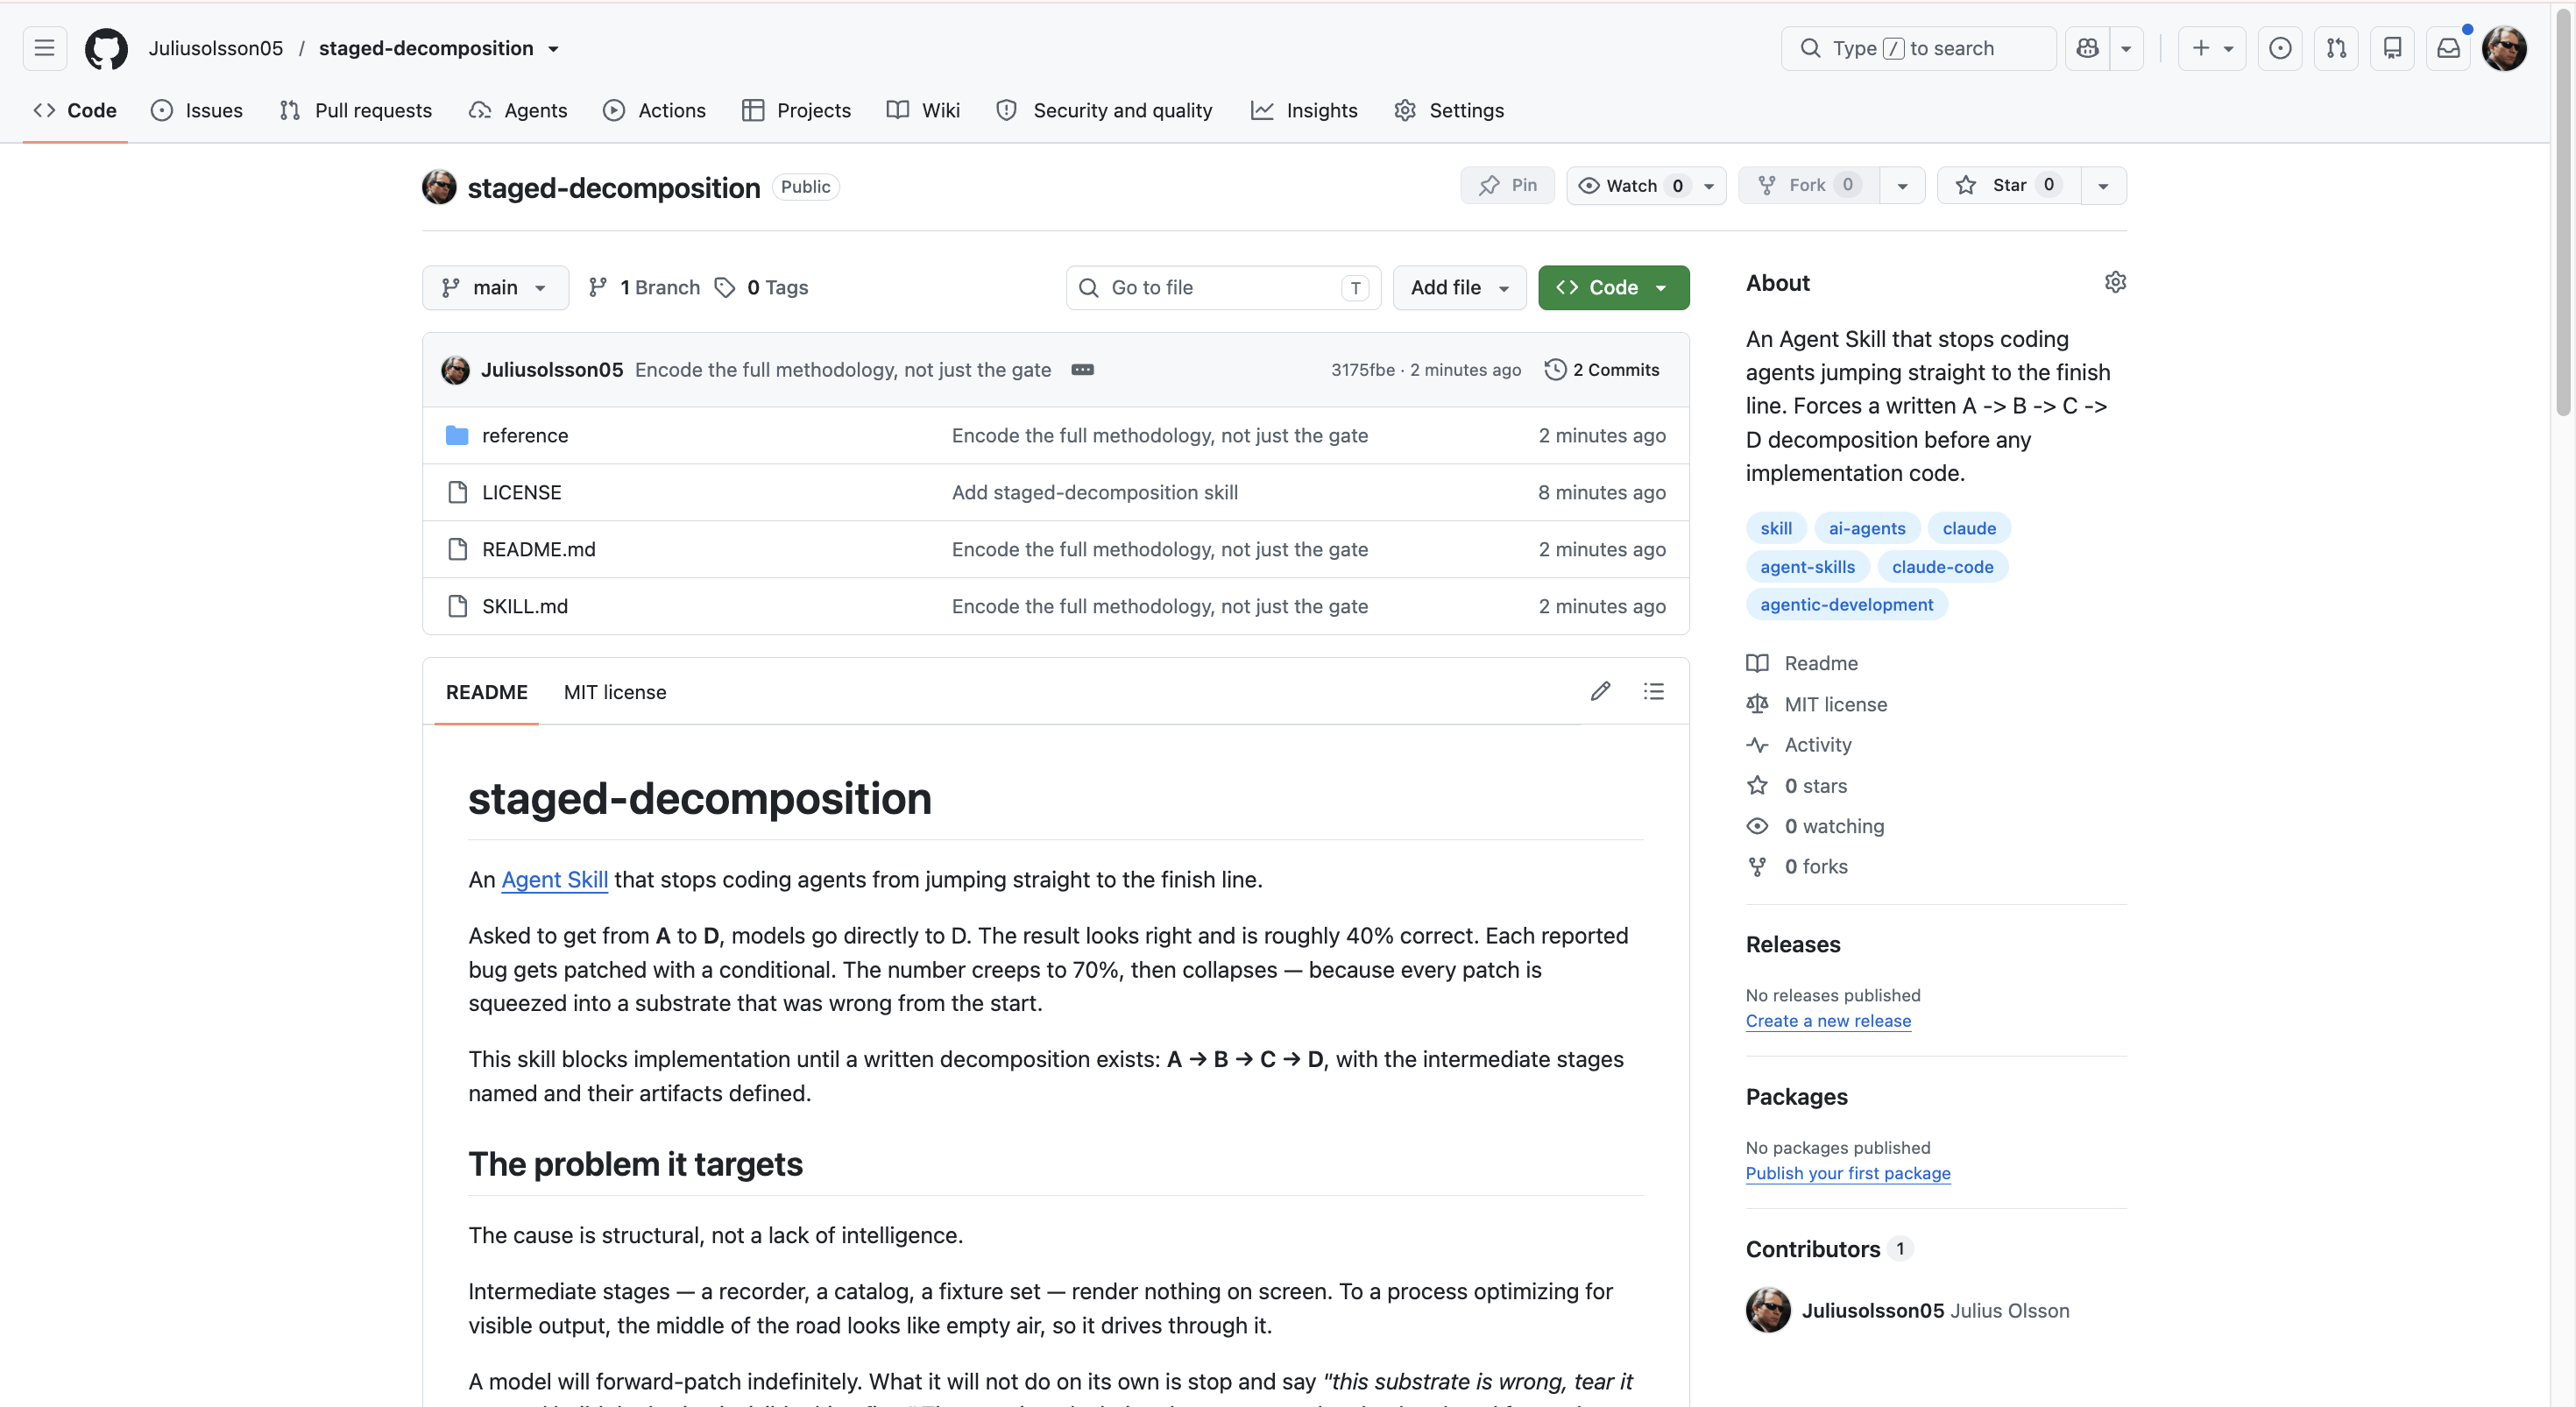Open the Copilot chat icon
Image resolution: width=2576 pixels, height=1407 pixels.
[2087, 48]
